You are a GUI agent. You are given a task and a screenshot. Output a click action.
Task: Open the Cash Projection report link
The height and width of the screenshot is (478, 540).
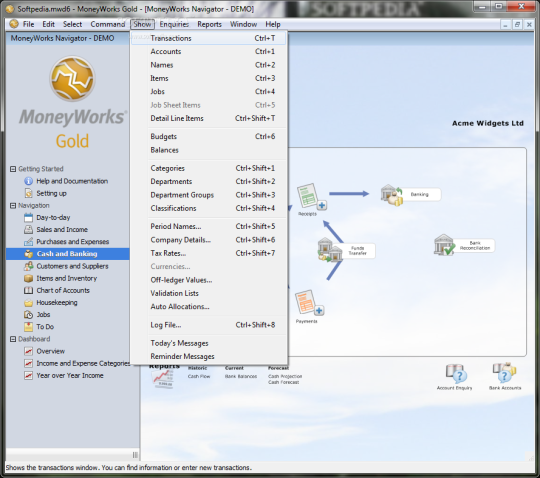point(285,376)
